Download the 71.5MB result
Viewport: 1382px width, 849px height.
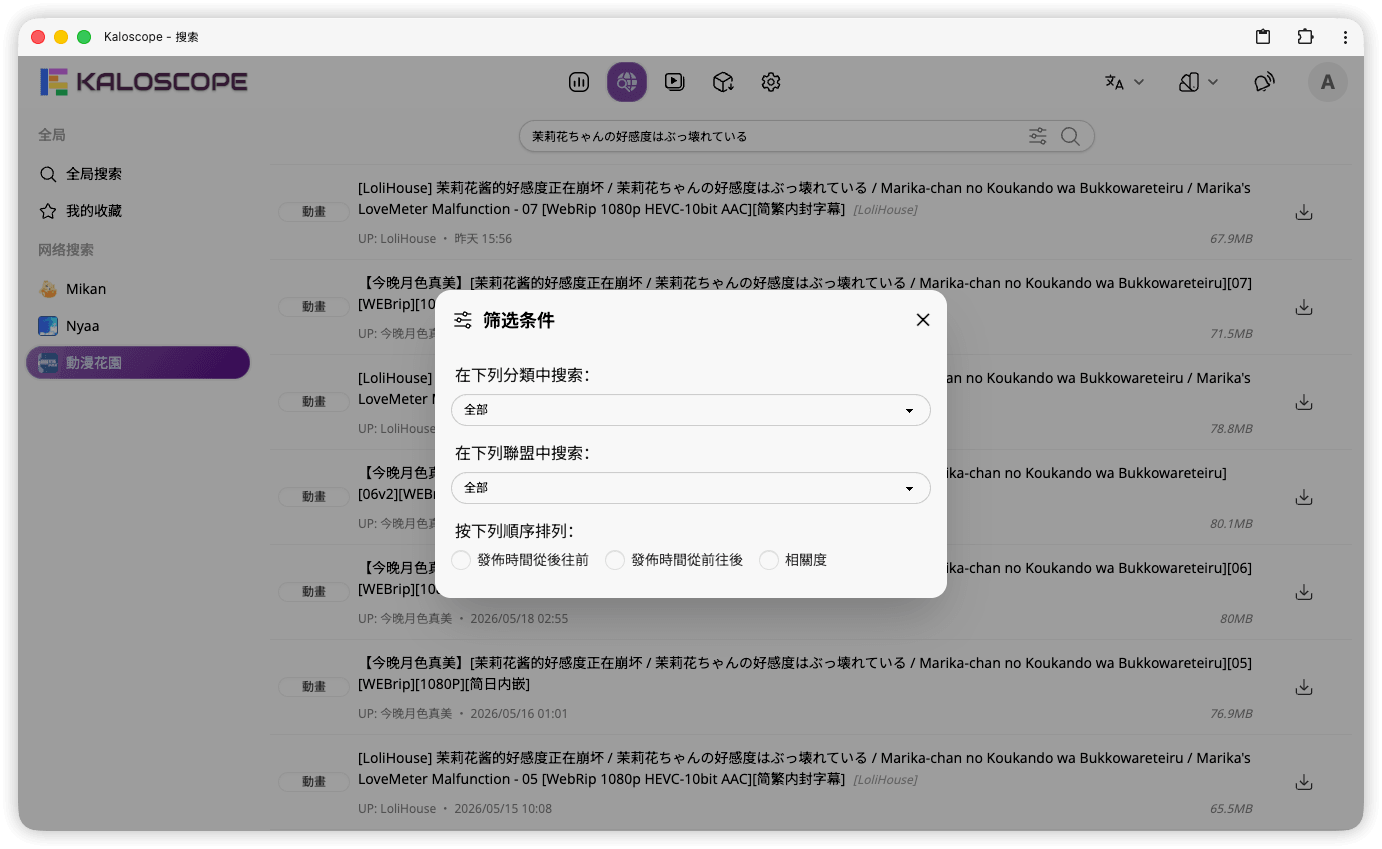[1303, 307]
